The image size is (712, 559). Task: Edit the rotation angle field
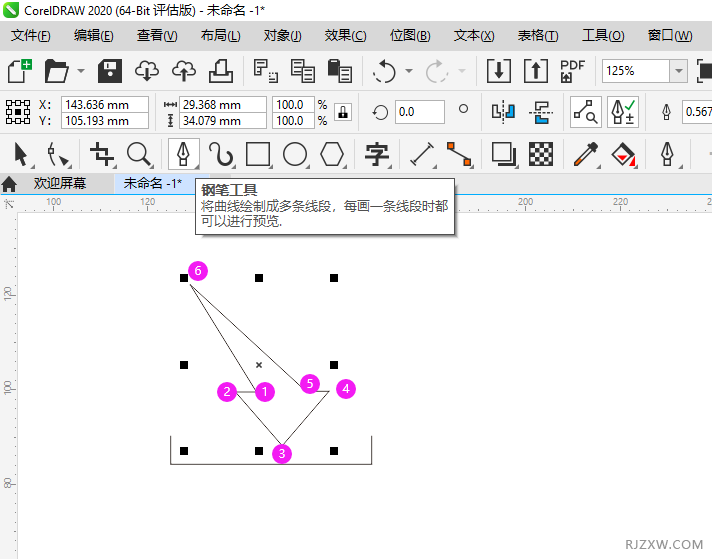[420, 112]
